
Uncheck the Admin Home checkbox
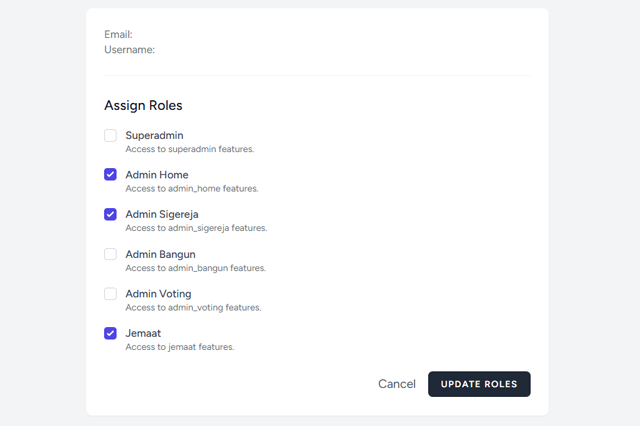point(111,175)
